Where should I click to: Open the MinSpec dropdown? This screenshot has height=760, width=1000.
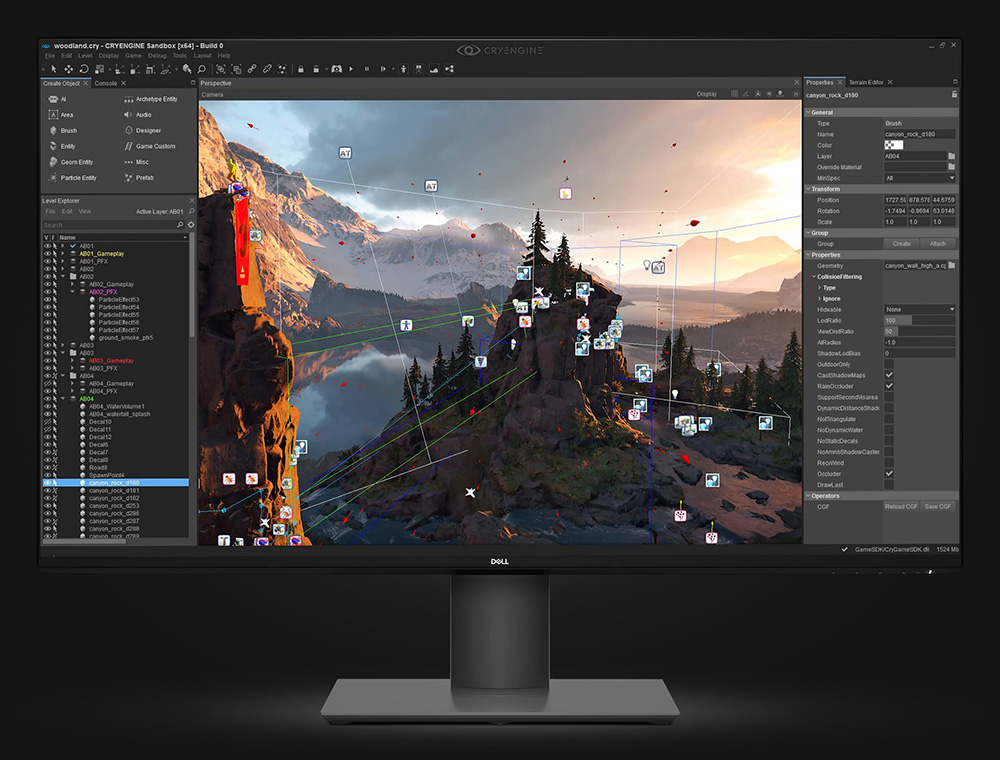click(920, 178)
